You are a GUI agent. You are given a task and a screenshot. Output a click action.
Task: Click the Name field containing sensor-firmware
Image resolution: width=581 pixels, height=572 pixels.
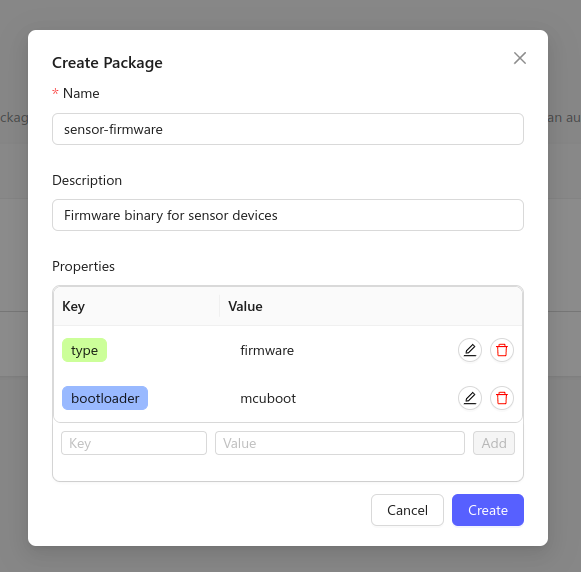[288, 129]
